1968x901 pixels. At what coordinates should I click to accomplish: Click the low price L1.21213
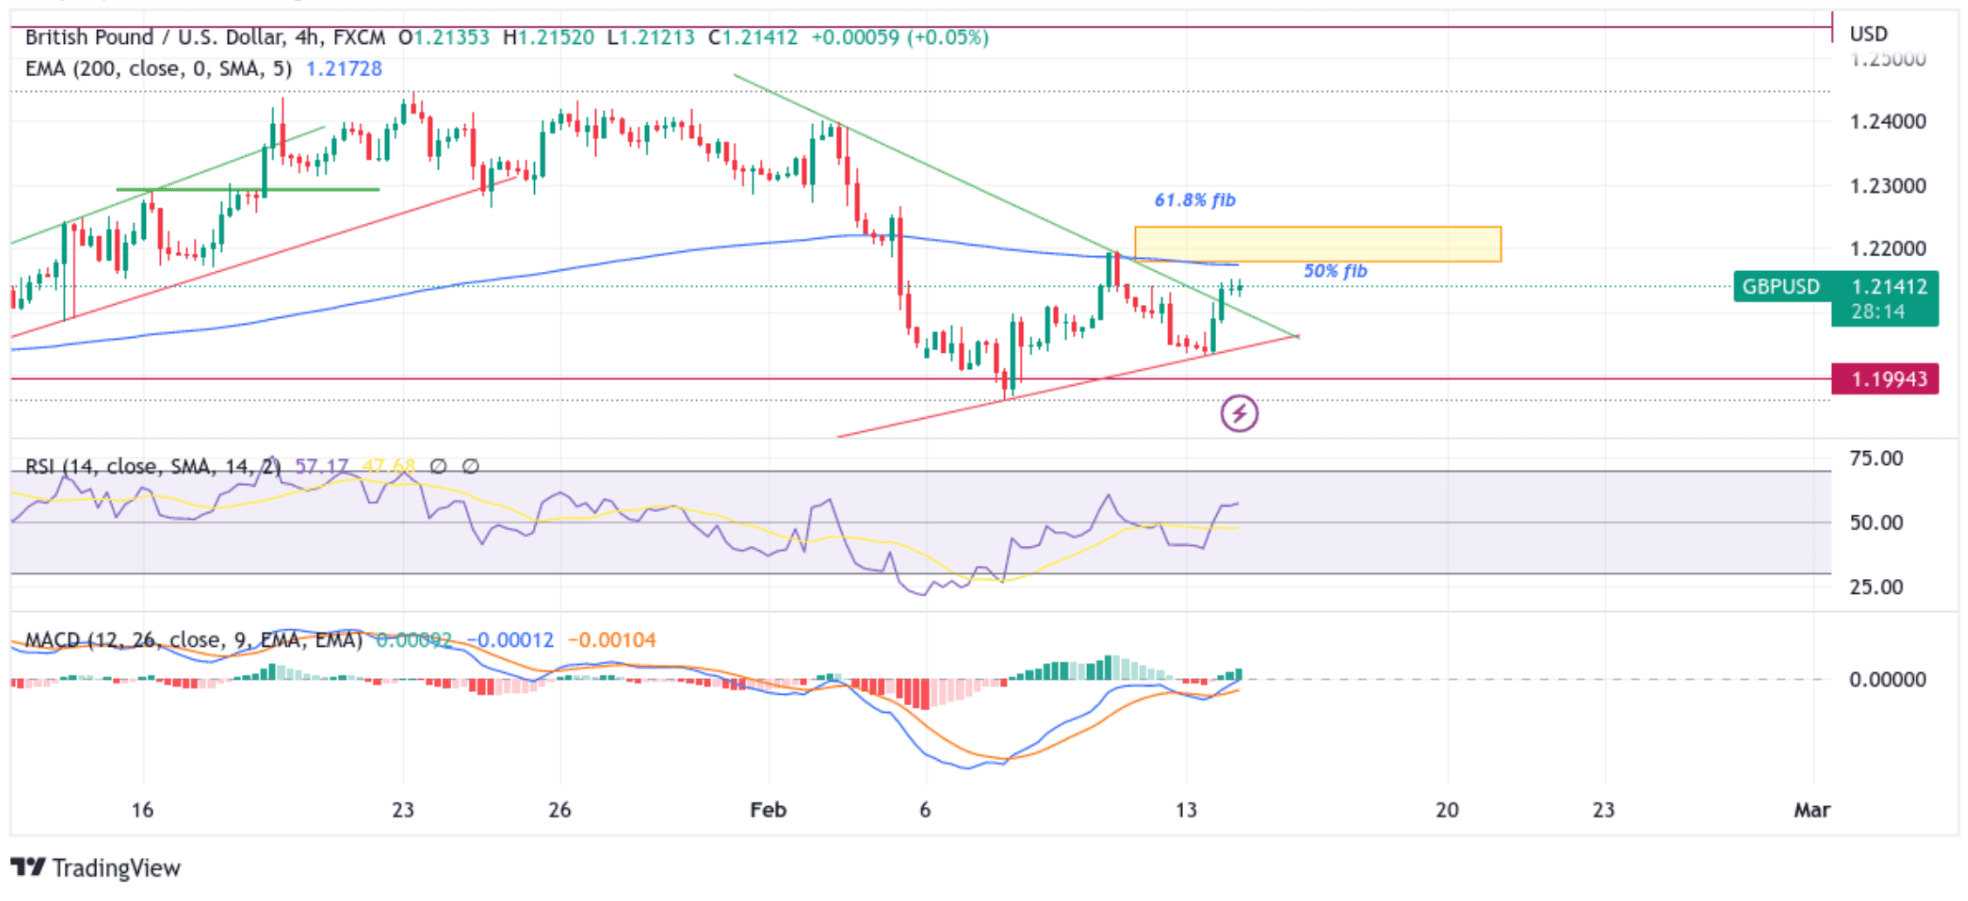(x=651, y=37)
